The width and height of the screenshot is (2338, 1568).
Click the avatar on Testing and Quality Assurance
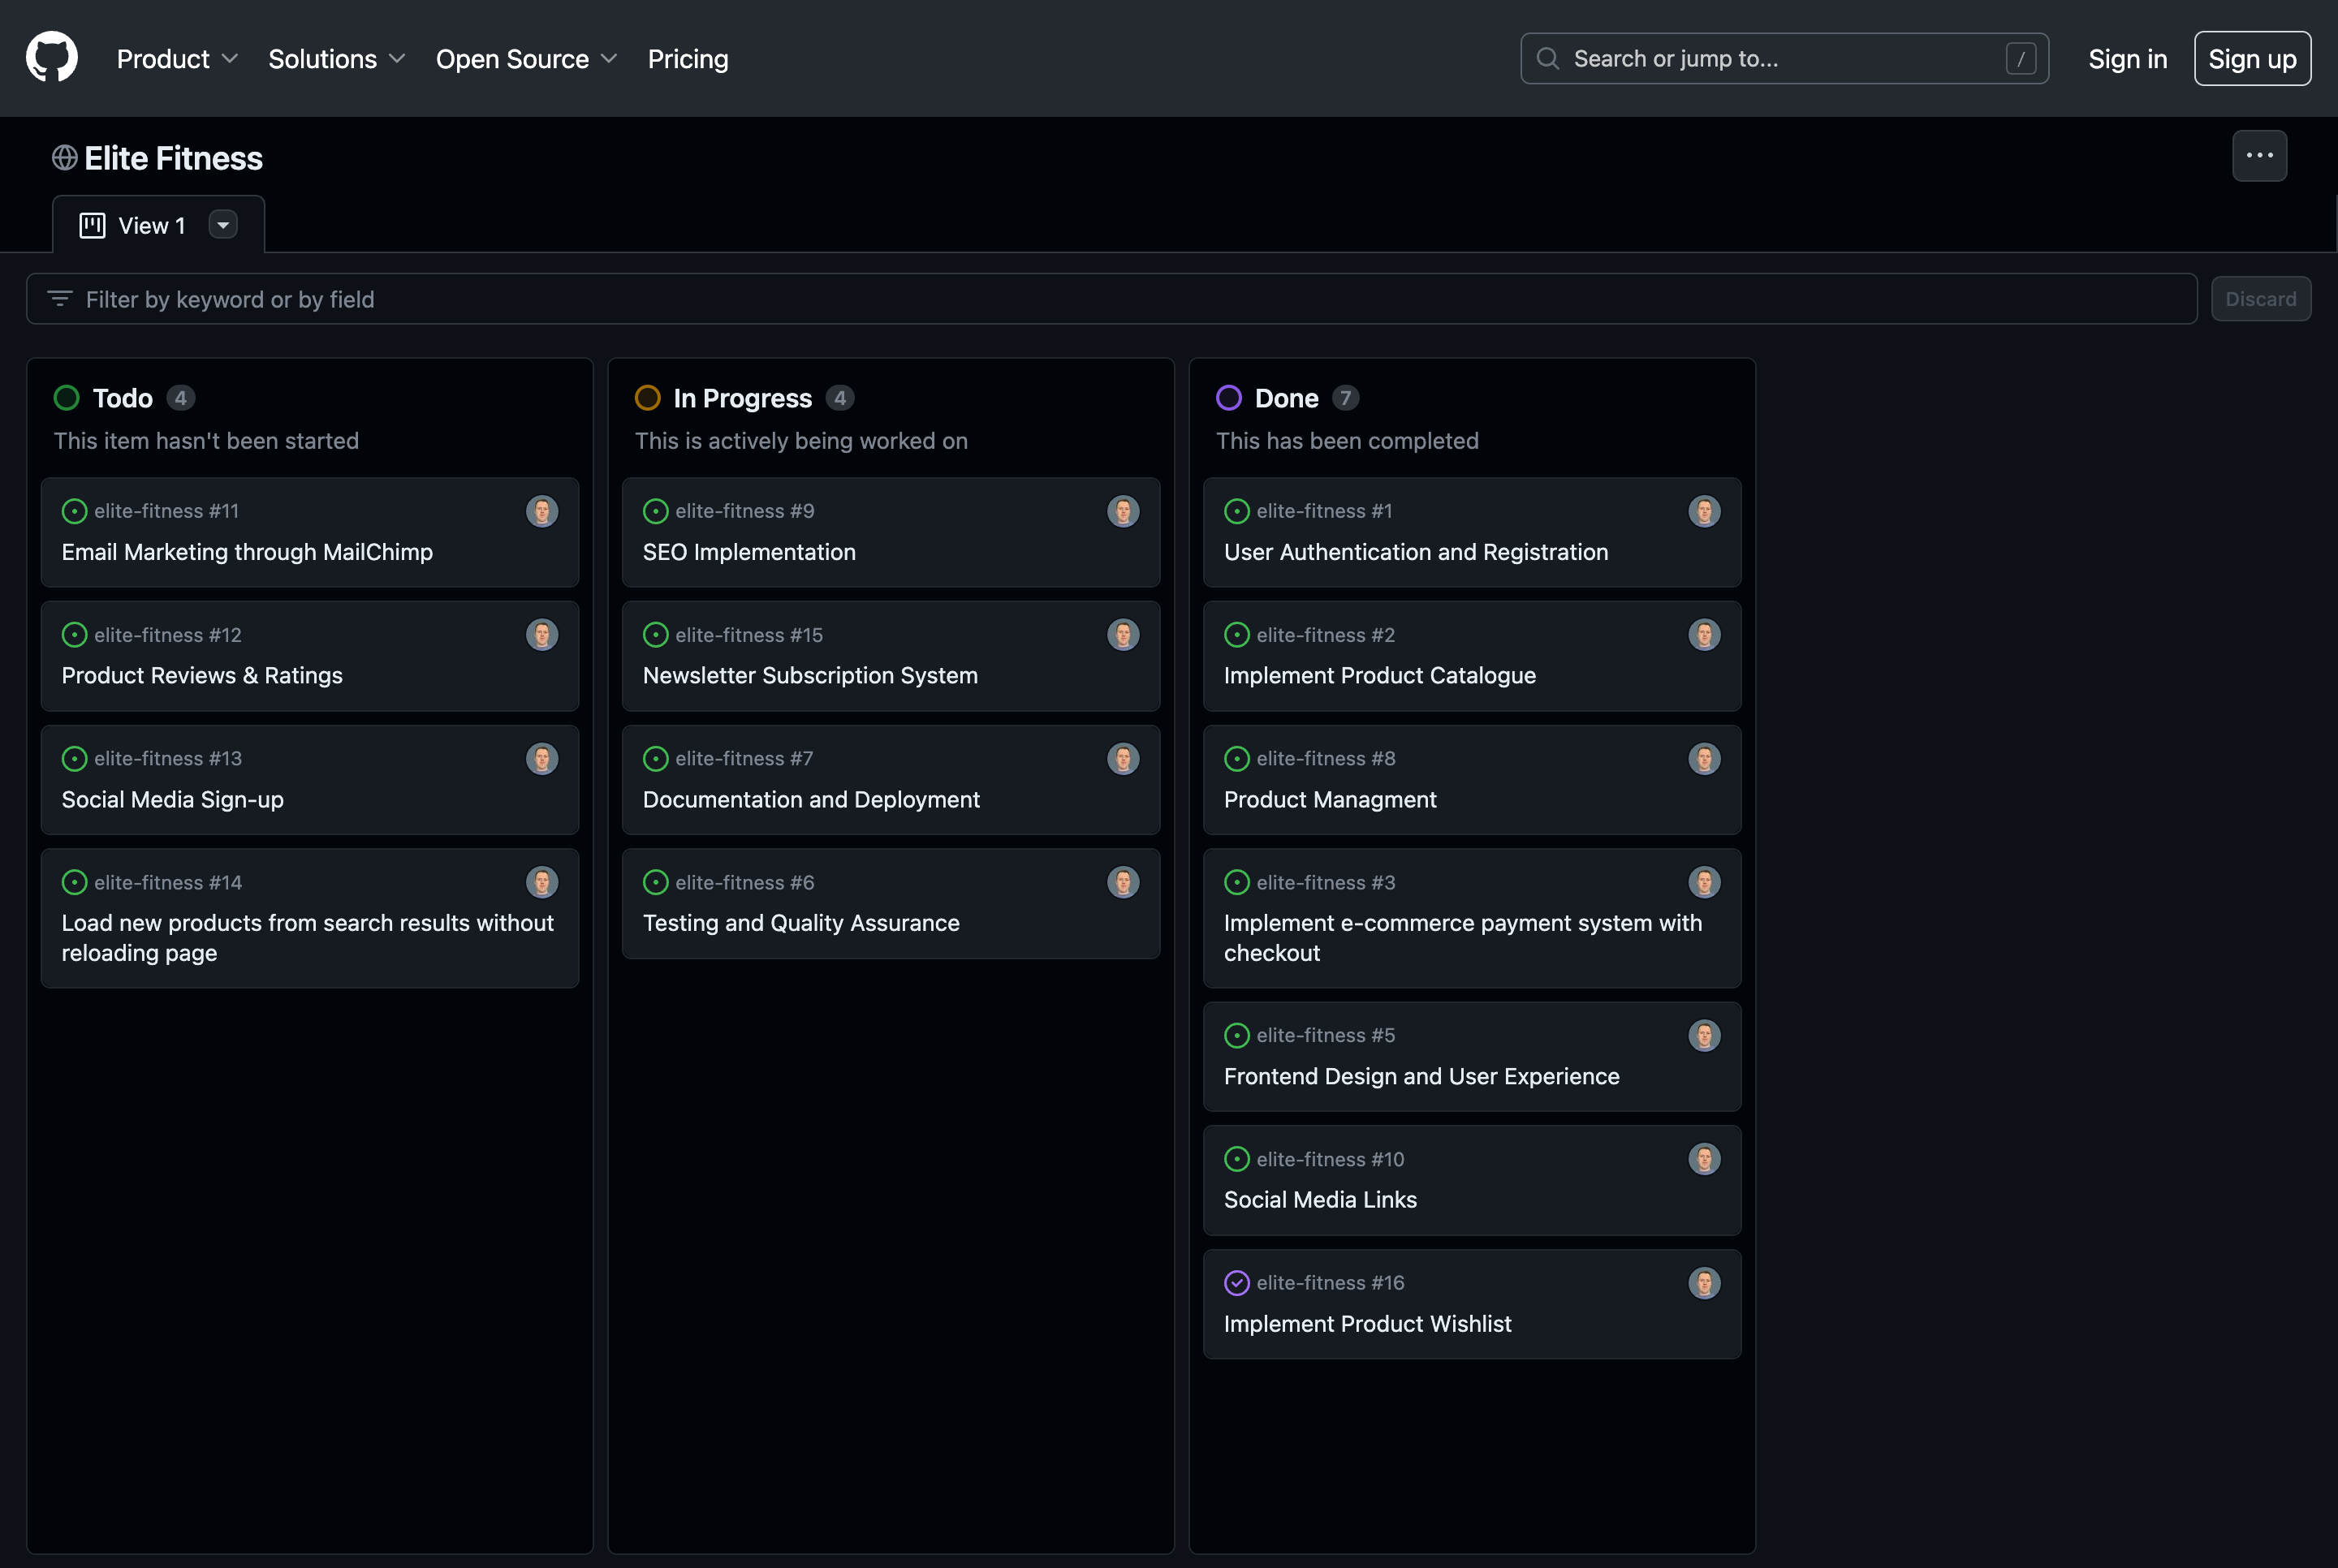point(1123,882)
